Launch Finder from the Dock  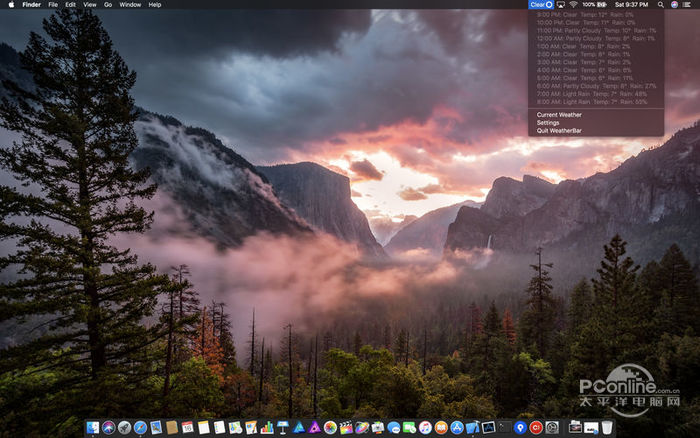click(92, 427)
